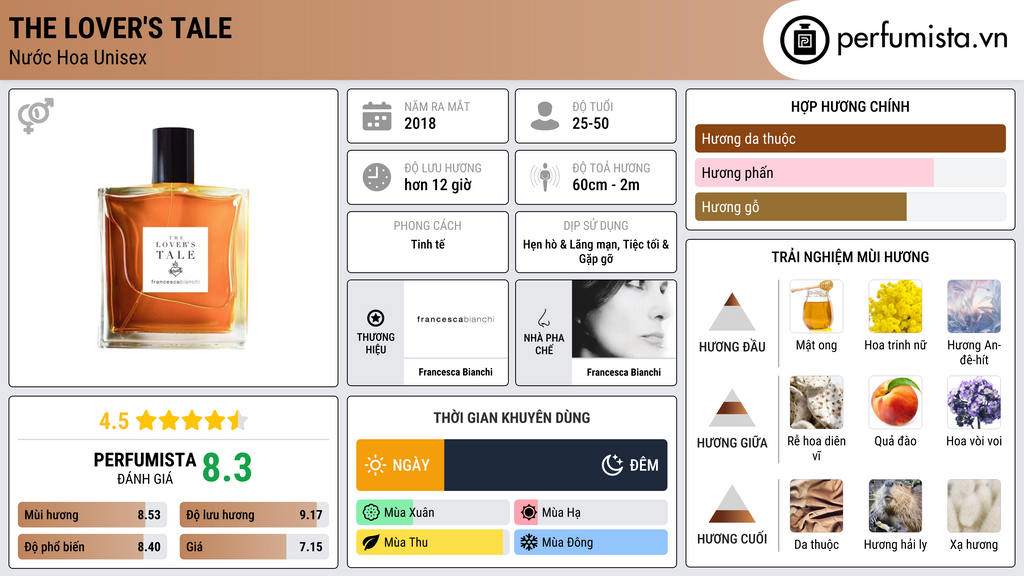Click the Francesca Bianchi perfumer name label

pyautogui.click(x=624, y=372)
